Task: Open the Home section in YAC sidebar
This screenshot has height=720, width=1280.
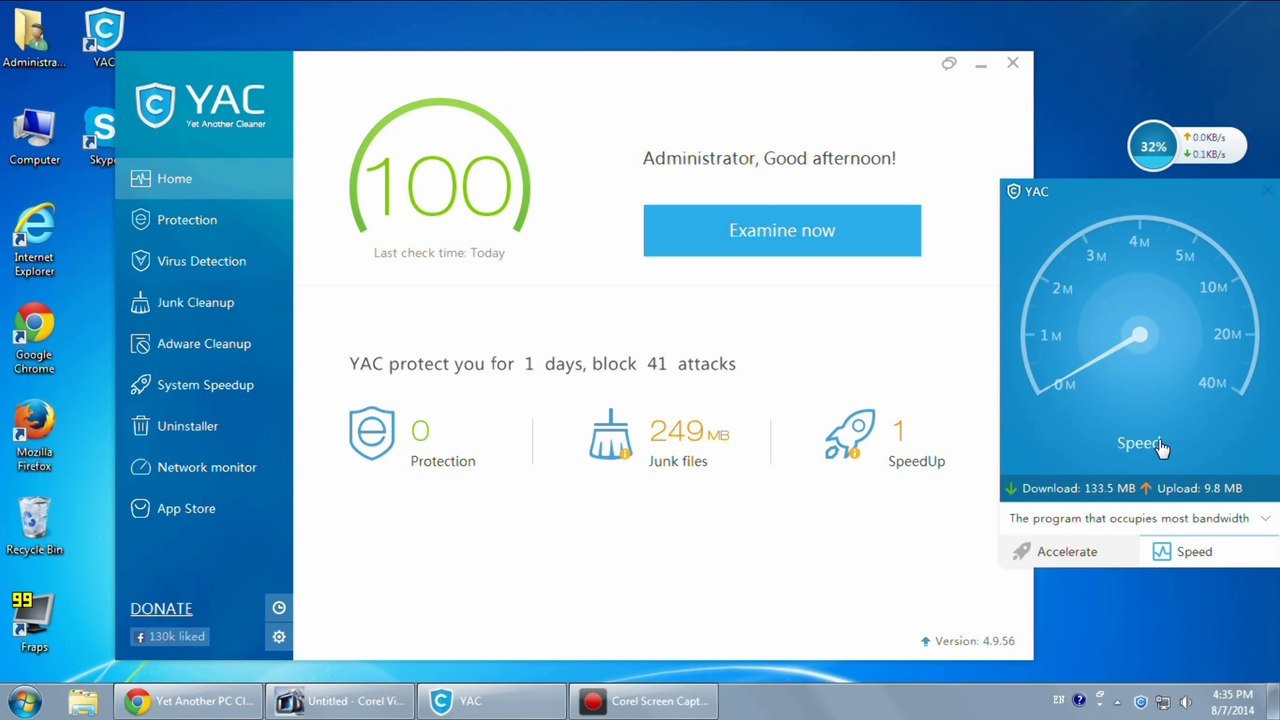Action: (x=204, y=179)
